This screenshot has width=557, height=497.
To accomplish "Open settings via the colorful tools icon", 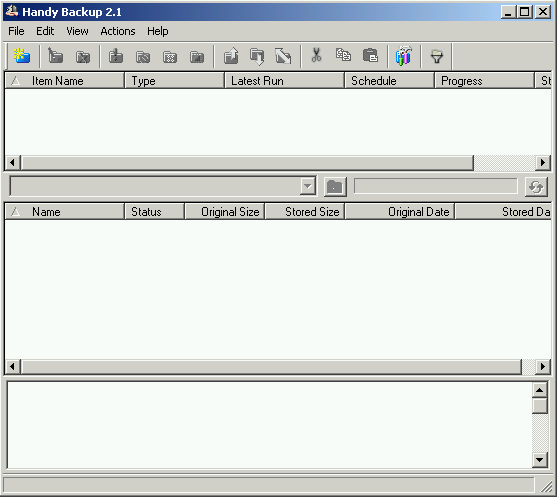I will [404, 56].
